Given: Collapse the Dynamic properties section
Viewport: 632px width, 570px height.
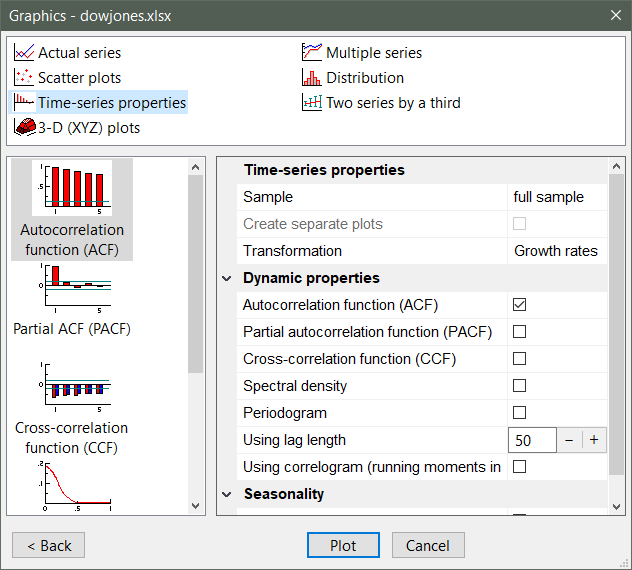Looking at the screenshot, I should (x=227, y=278).
